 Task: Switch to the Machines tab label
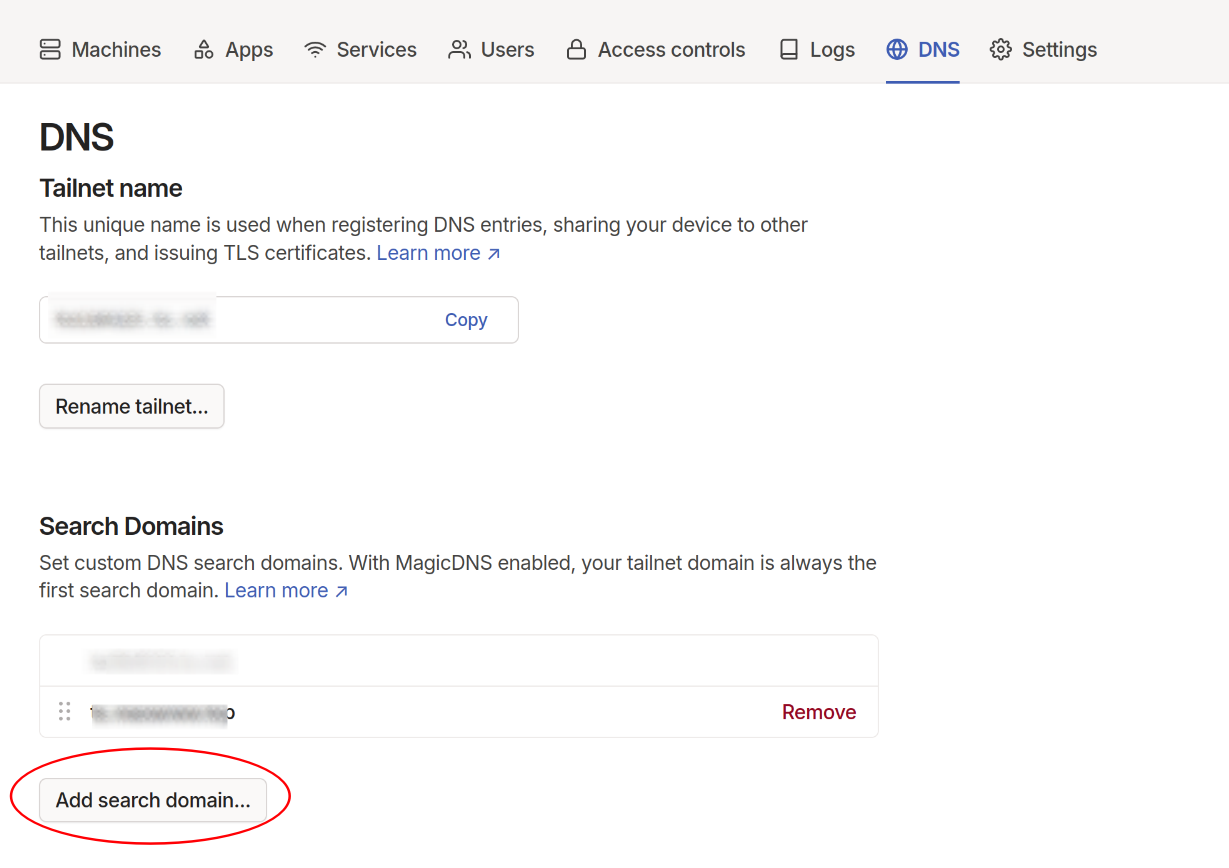point(116,50)
